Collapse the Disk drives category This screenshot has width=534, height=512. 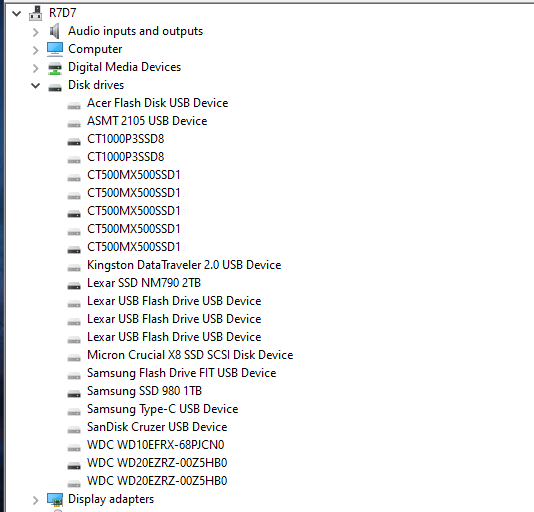tap(35, 86)
